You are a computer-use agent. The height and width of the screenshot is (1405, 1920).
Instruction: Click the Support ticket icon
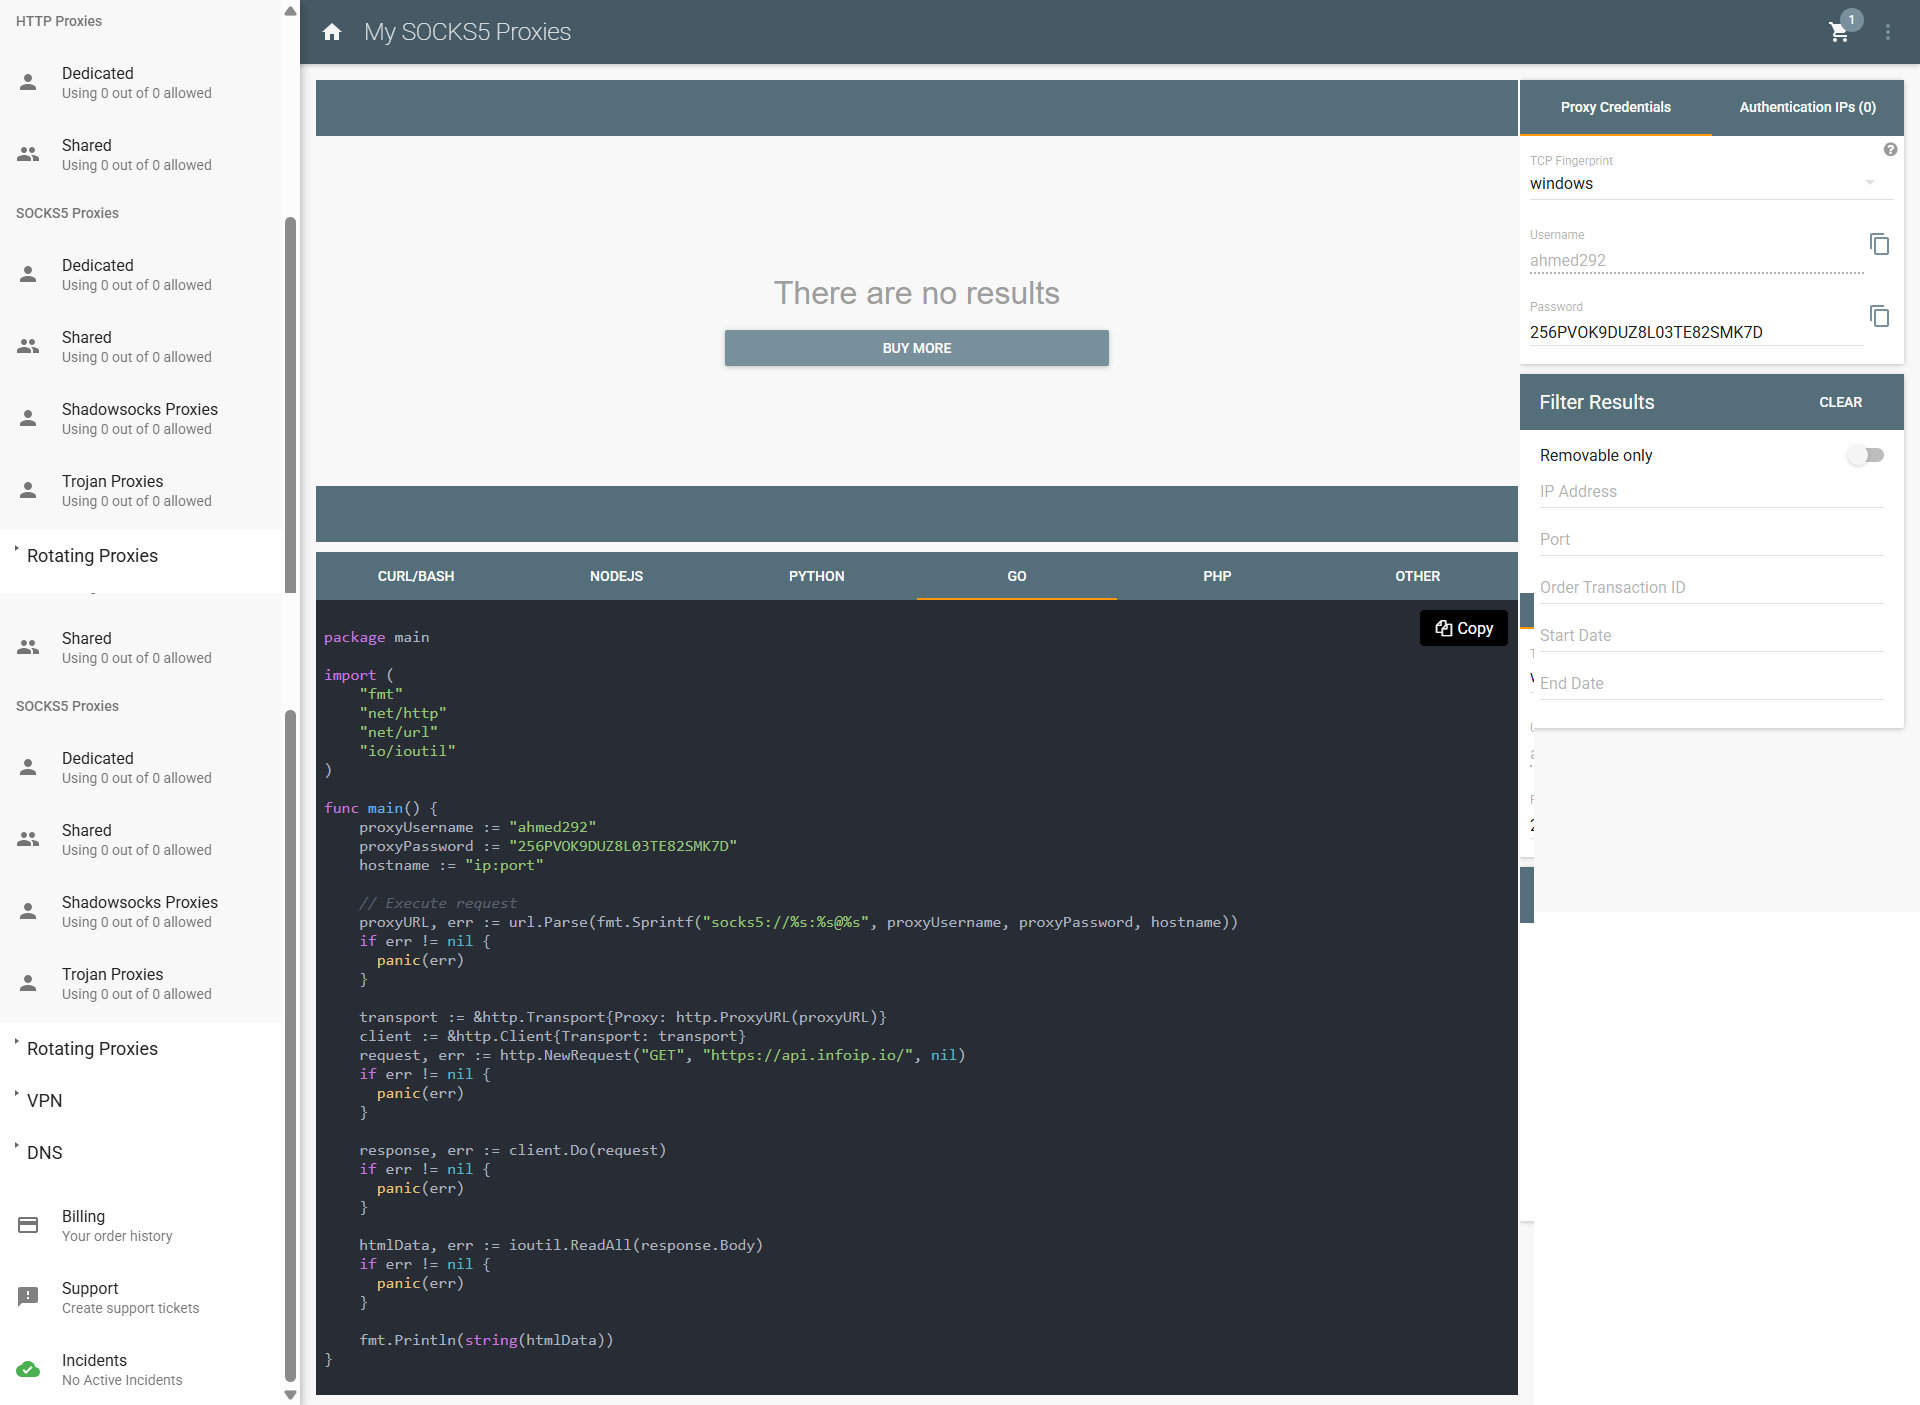pyautogui.click(x=28, y=1297)
